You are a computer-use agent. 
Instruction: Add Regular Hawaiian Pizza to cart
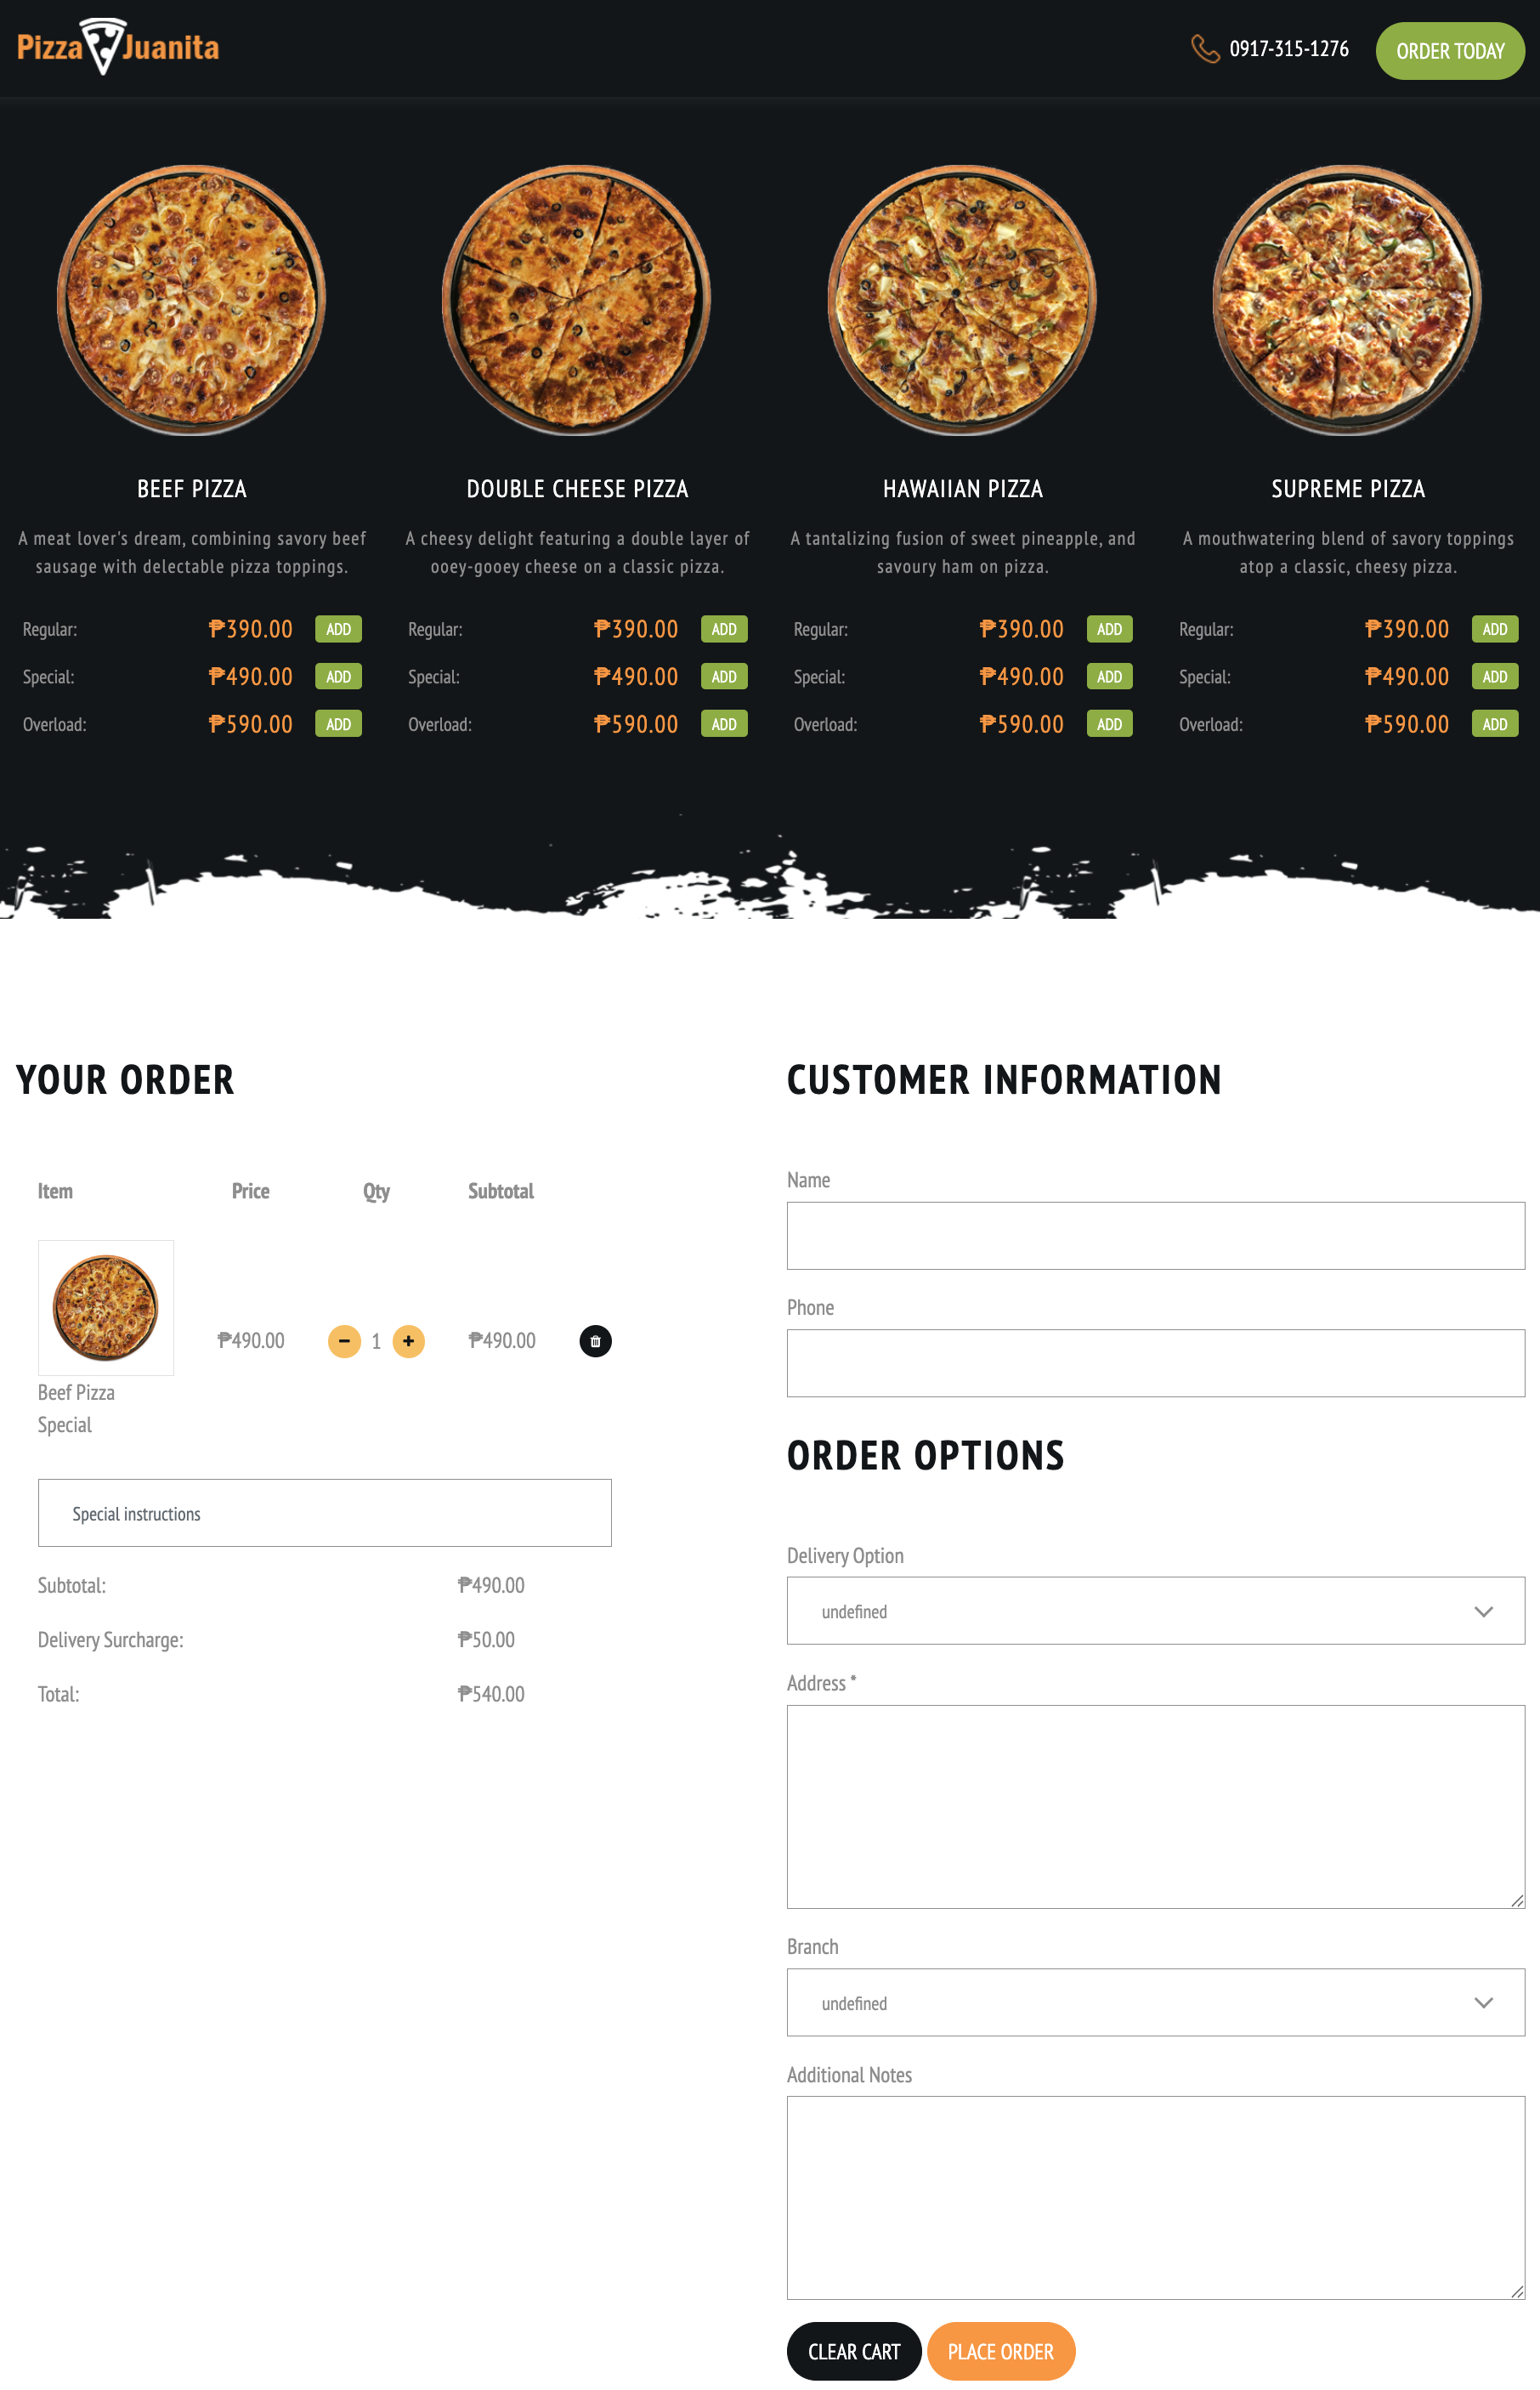point(1109,629)
